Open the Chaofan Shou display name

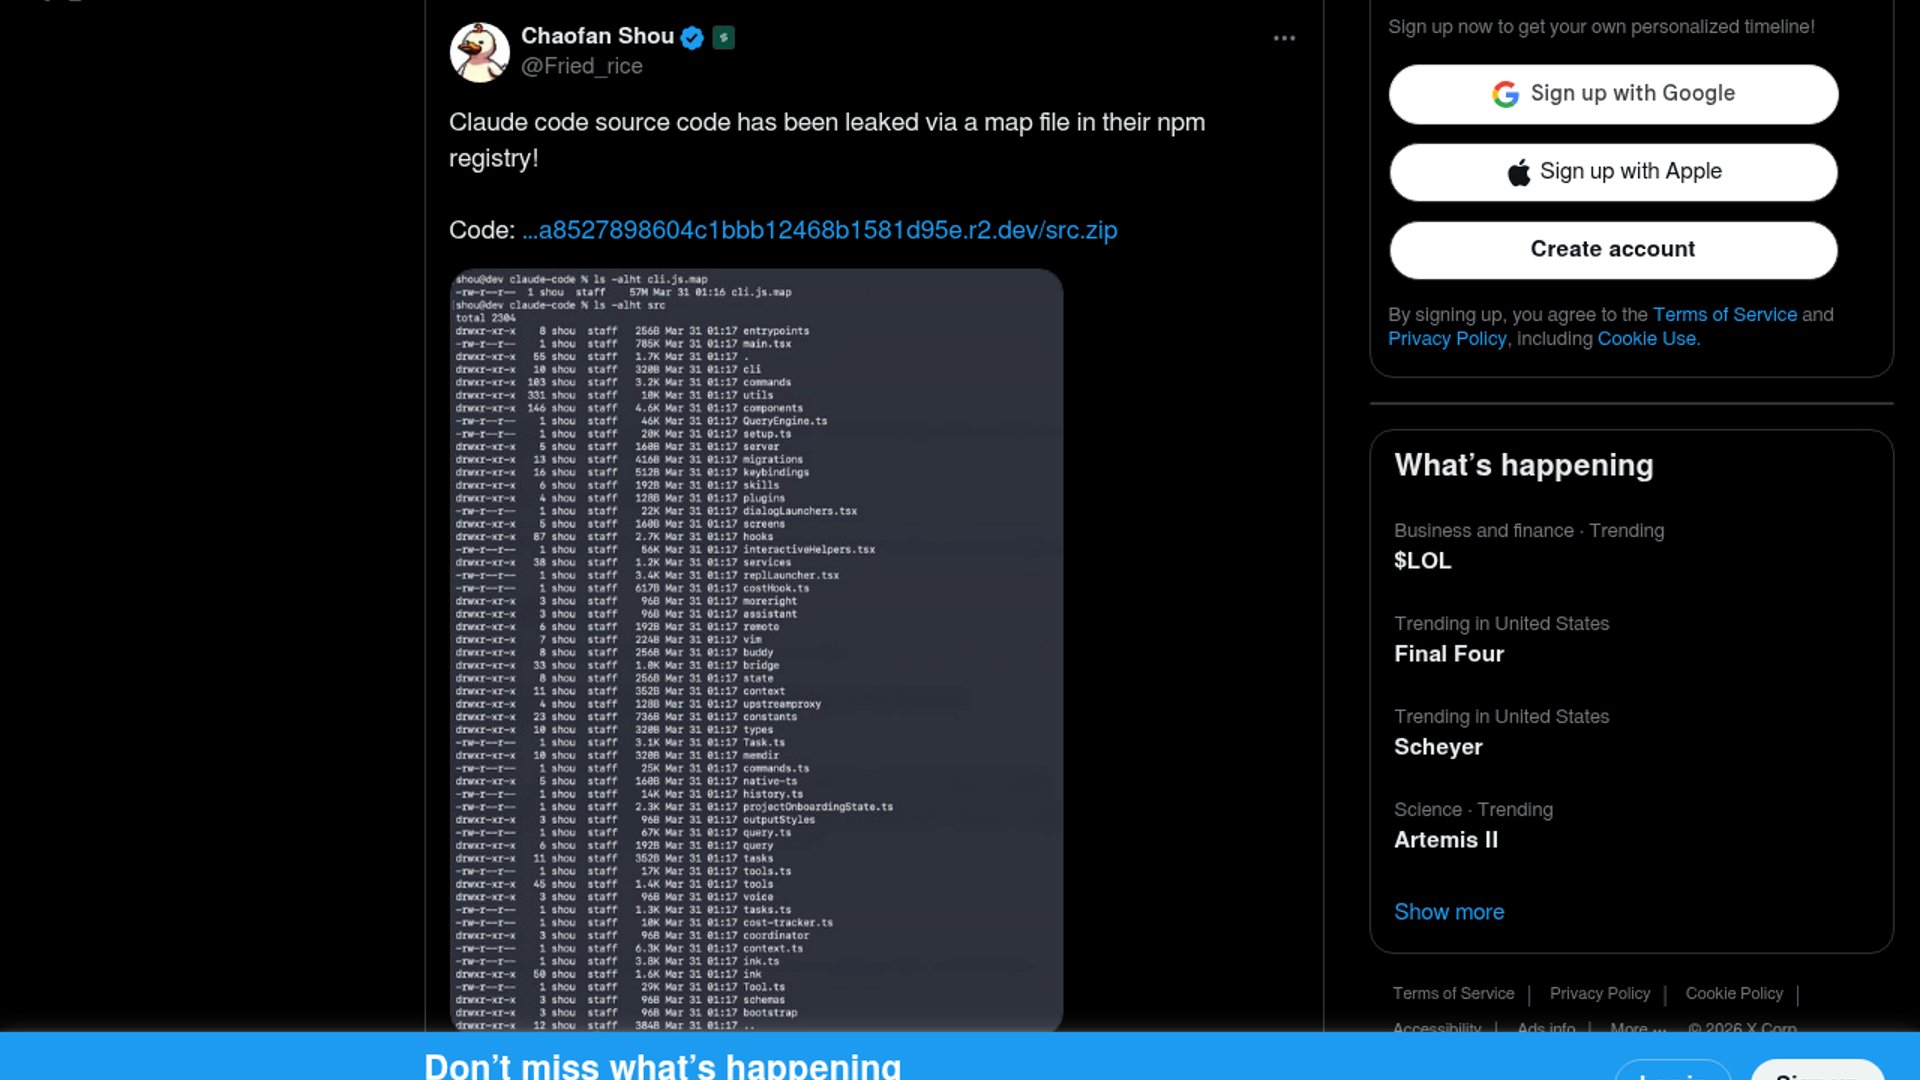pyautogui.click(x=597, y=36)
